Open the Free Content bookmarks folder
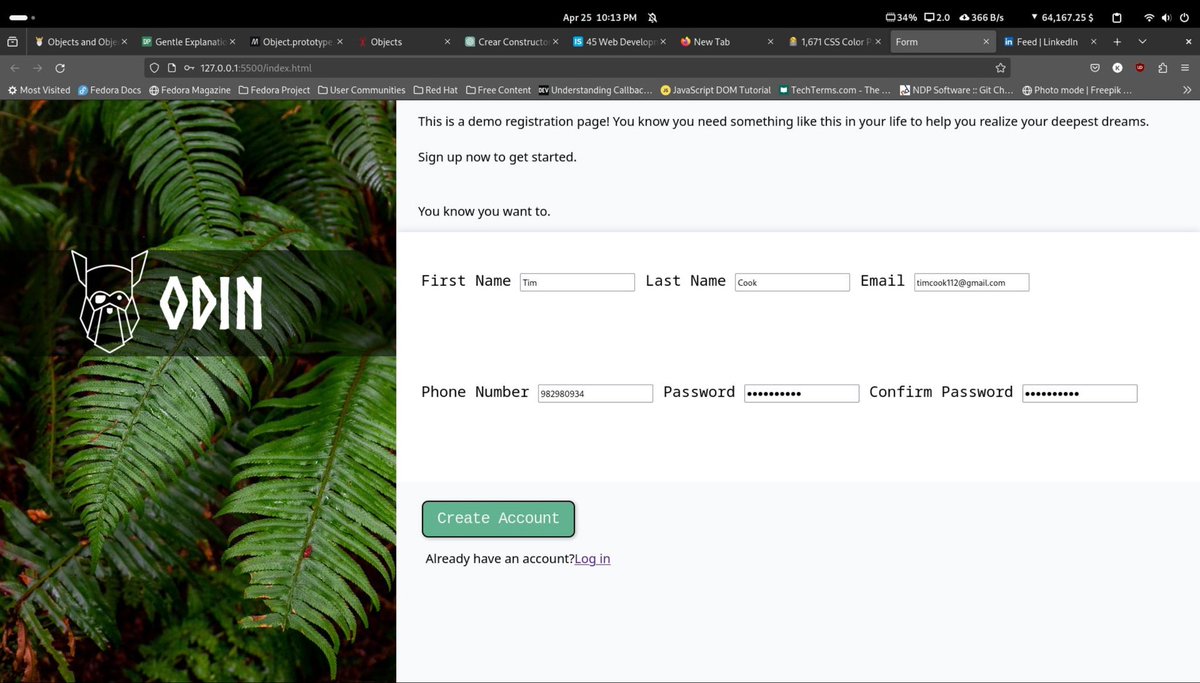The height and width of the screenshot is (683, 1200). tap(498, 90)
